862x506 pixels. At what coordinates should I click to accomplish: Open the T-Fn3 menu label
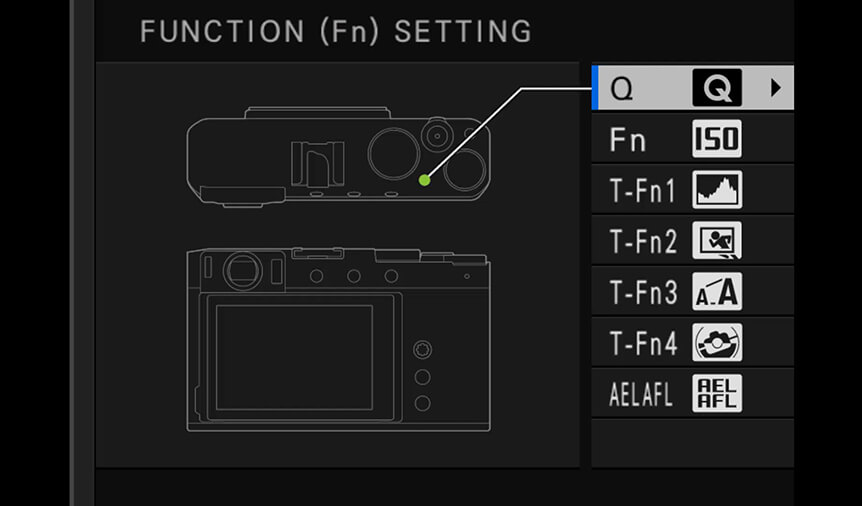point(643,293)
